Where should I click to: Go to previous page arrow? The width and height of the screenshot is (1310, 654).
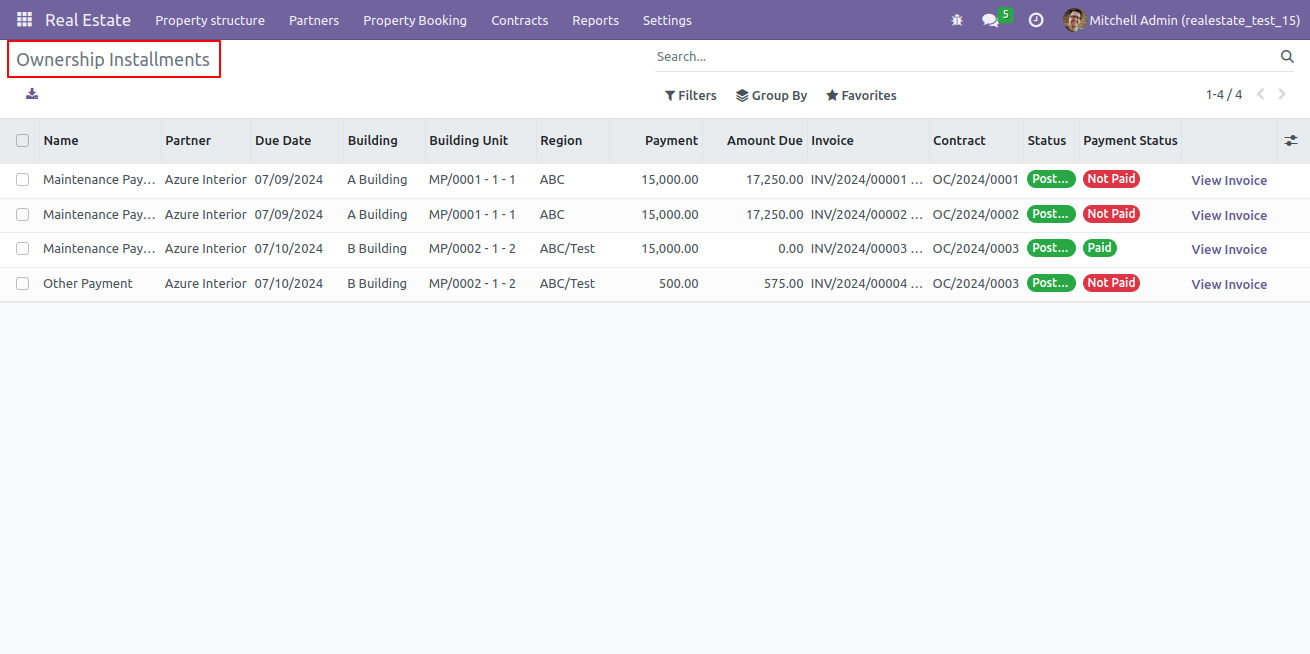click(x=1260, y=95)
